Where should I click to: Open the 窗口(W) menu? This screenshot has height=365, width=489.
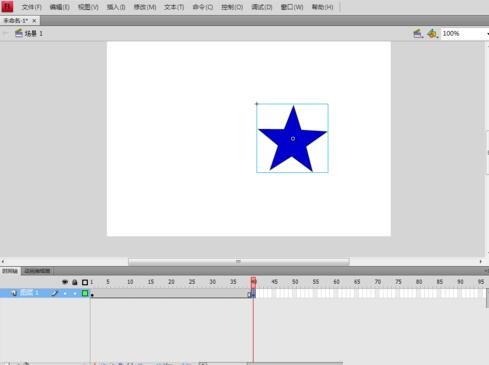click(292, 7)
